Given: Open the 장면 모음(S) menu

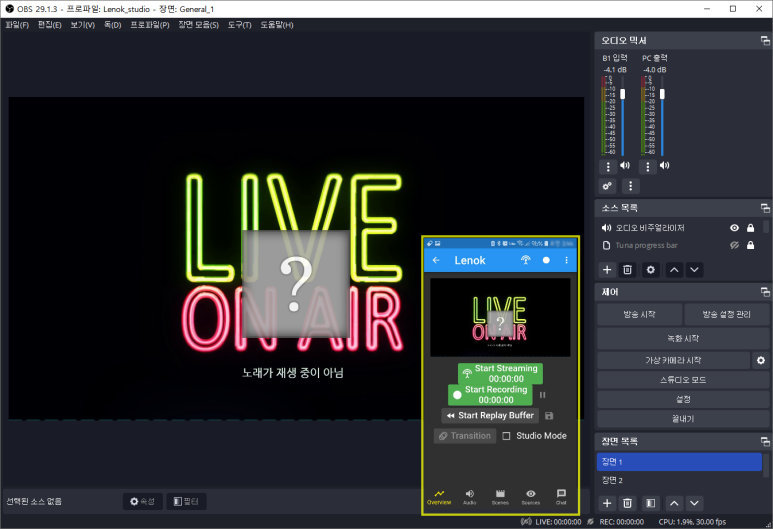Looking at the screenshot, I should (199, 25).
